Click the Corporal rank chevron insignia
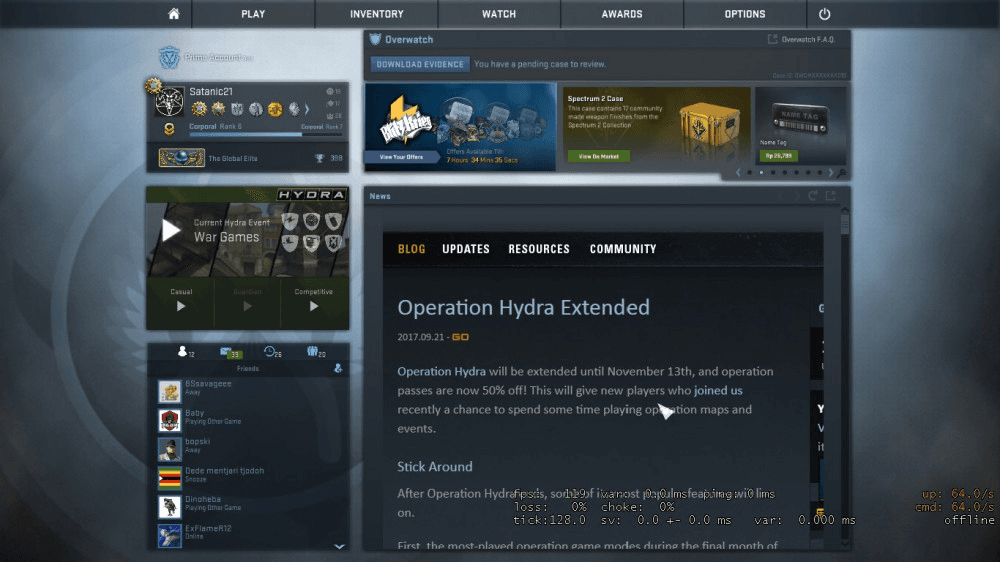This screenshot has height=562, width=1000. coord(169,129)
